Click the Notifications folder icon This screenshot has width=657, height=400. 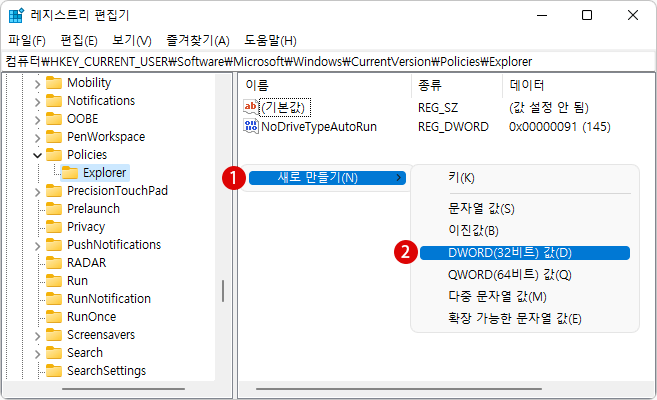point(54,101)
